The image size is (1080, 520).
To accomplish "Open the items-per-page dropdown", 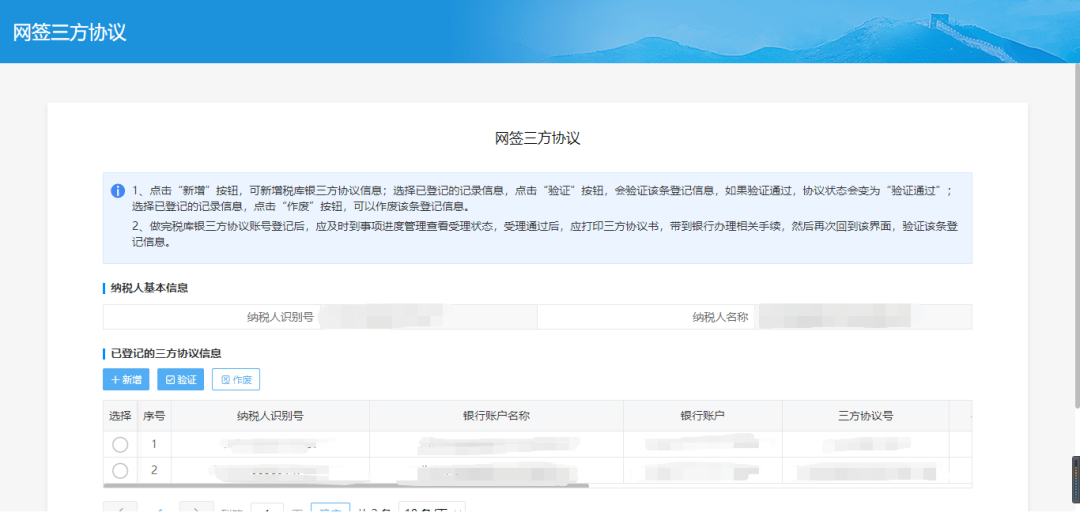I will (431, 511).
